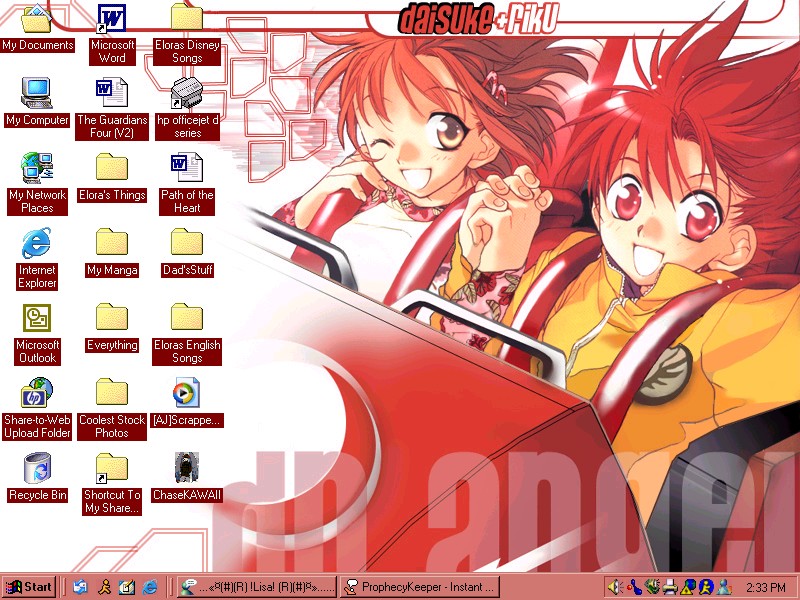This screenshot has width=800, height=600.
Task: Open the Shortcut To My Share... folder
Action: [112, 468]
